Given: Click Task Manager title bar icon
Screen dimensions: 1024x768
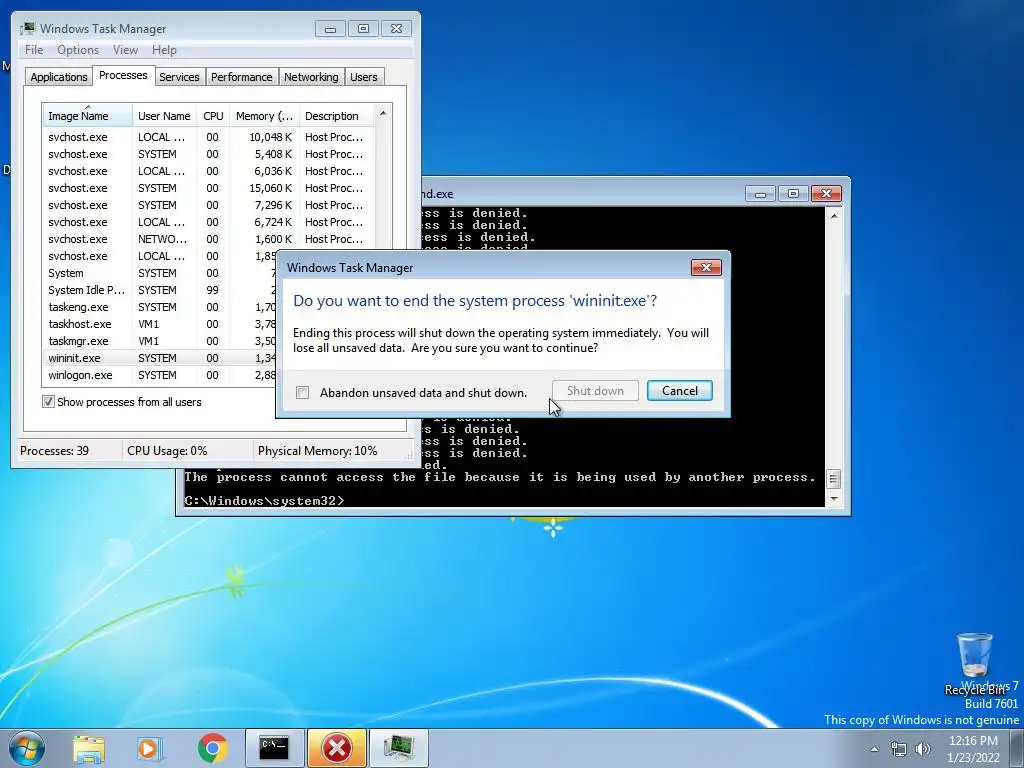Looking at the screenshot, I should pyautogui.click(x=27, y=28).
